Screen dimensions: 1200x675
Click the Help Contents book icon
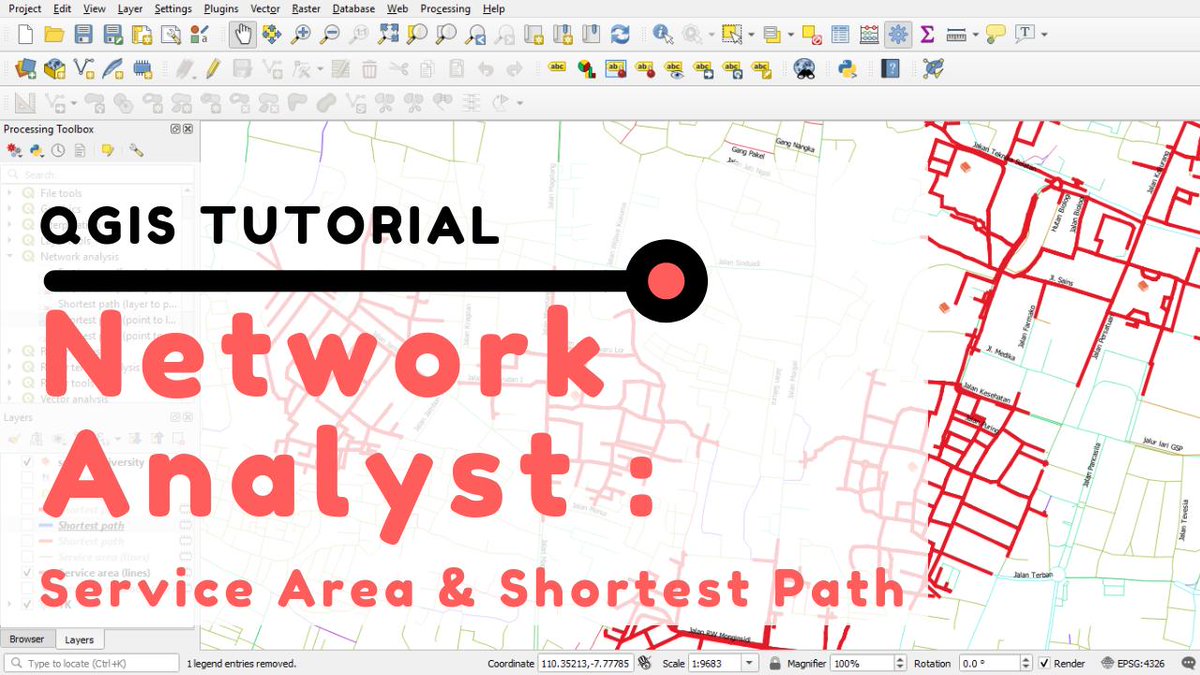click(x=890, y=68)
